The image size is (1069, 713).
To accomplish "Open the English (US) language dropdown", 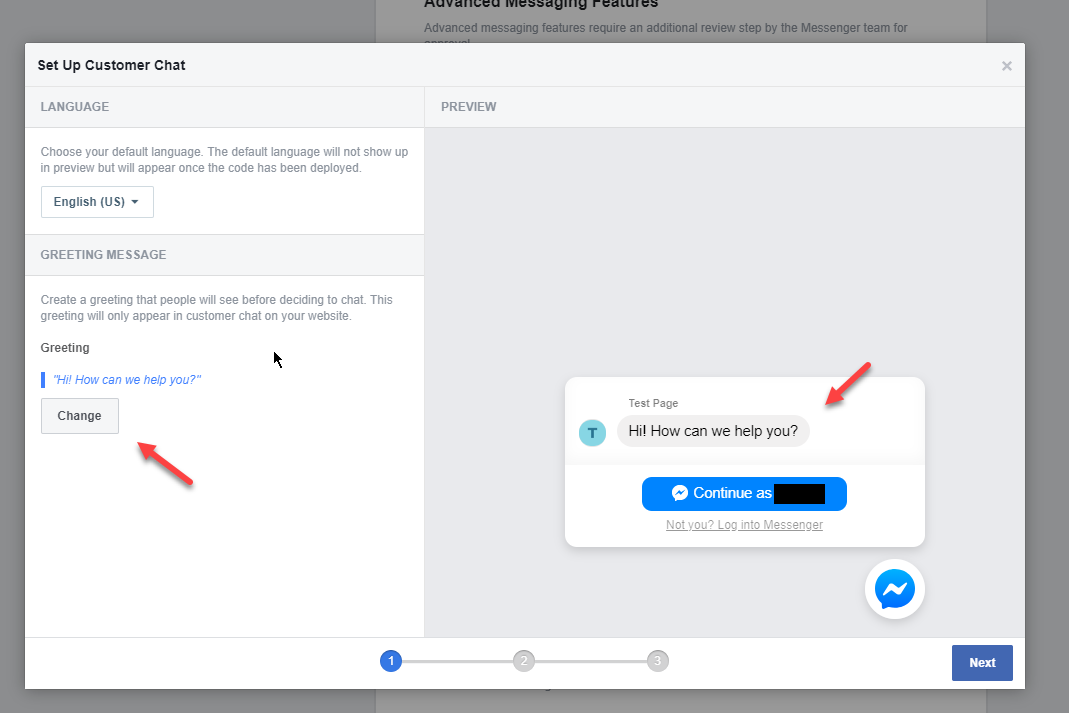I will [x=96, y=201].
